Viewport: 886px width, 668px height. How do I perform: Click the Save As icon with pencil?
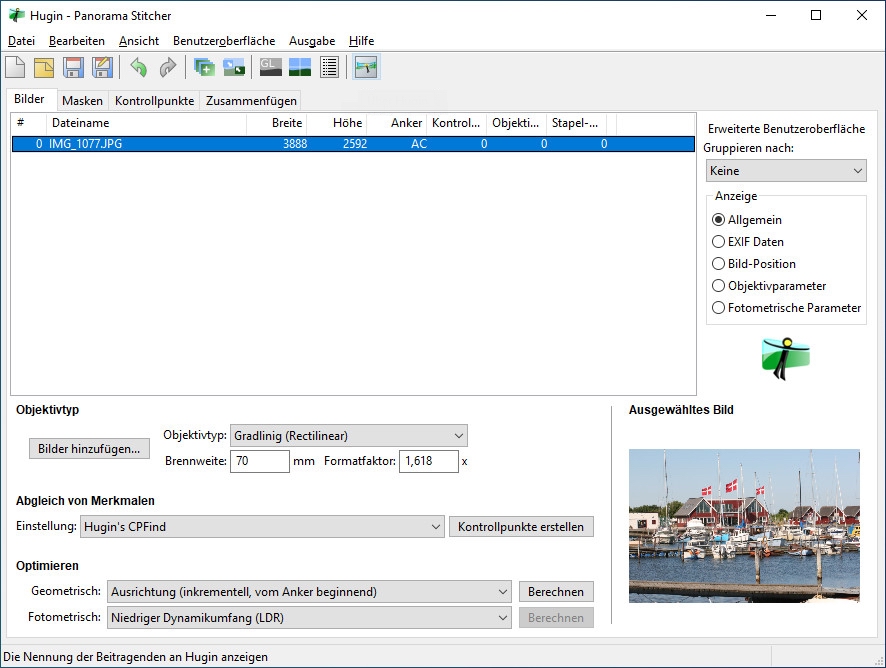point(101,67)
